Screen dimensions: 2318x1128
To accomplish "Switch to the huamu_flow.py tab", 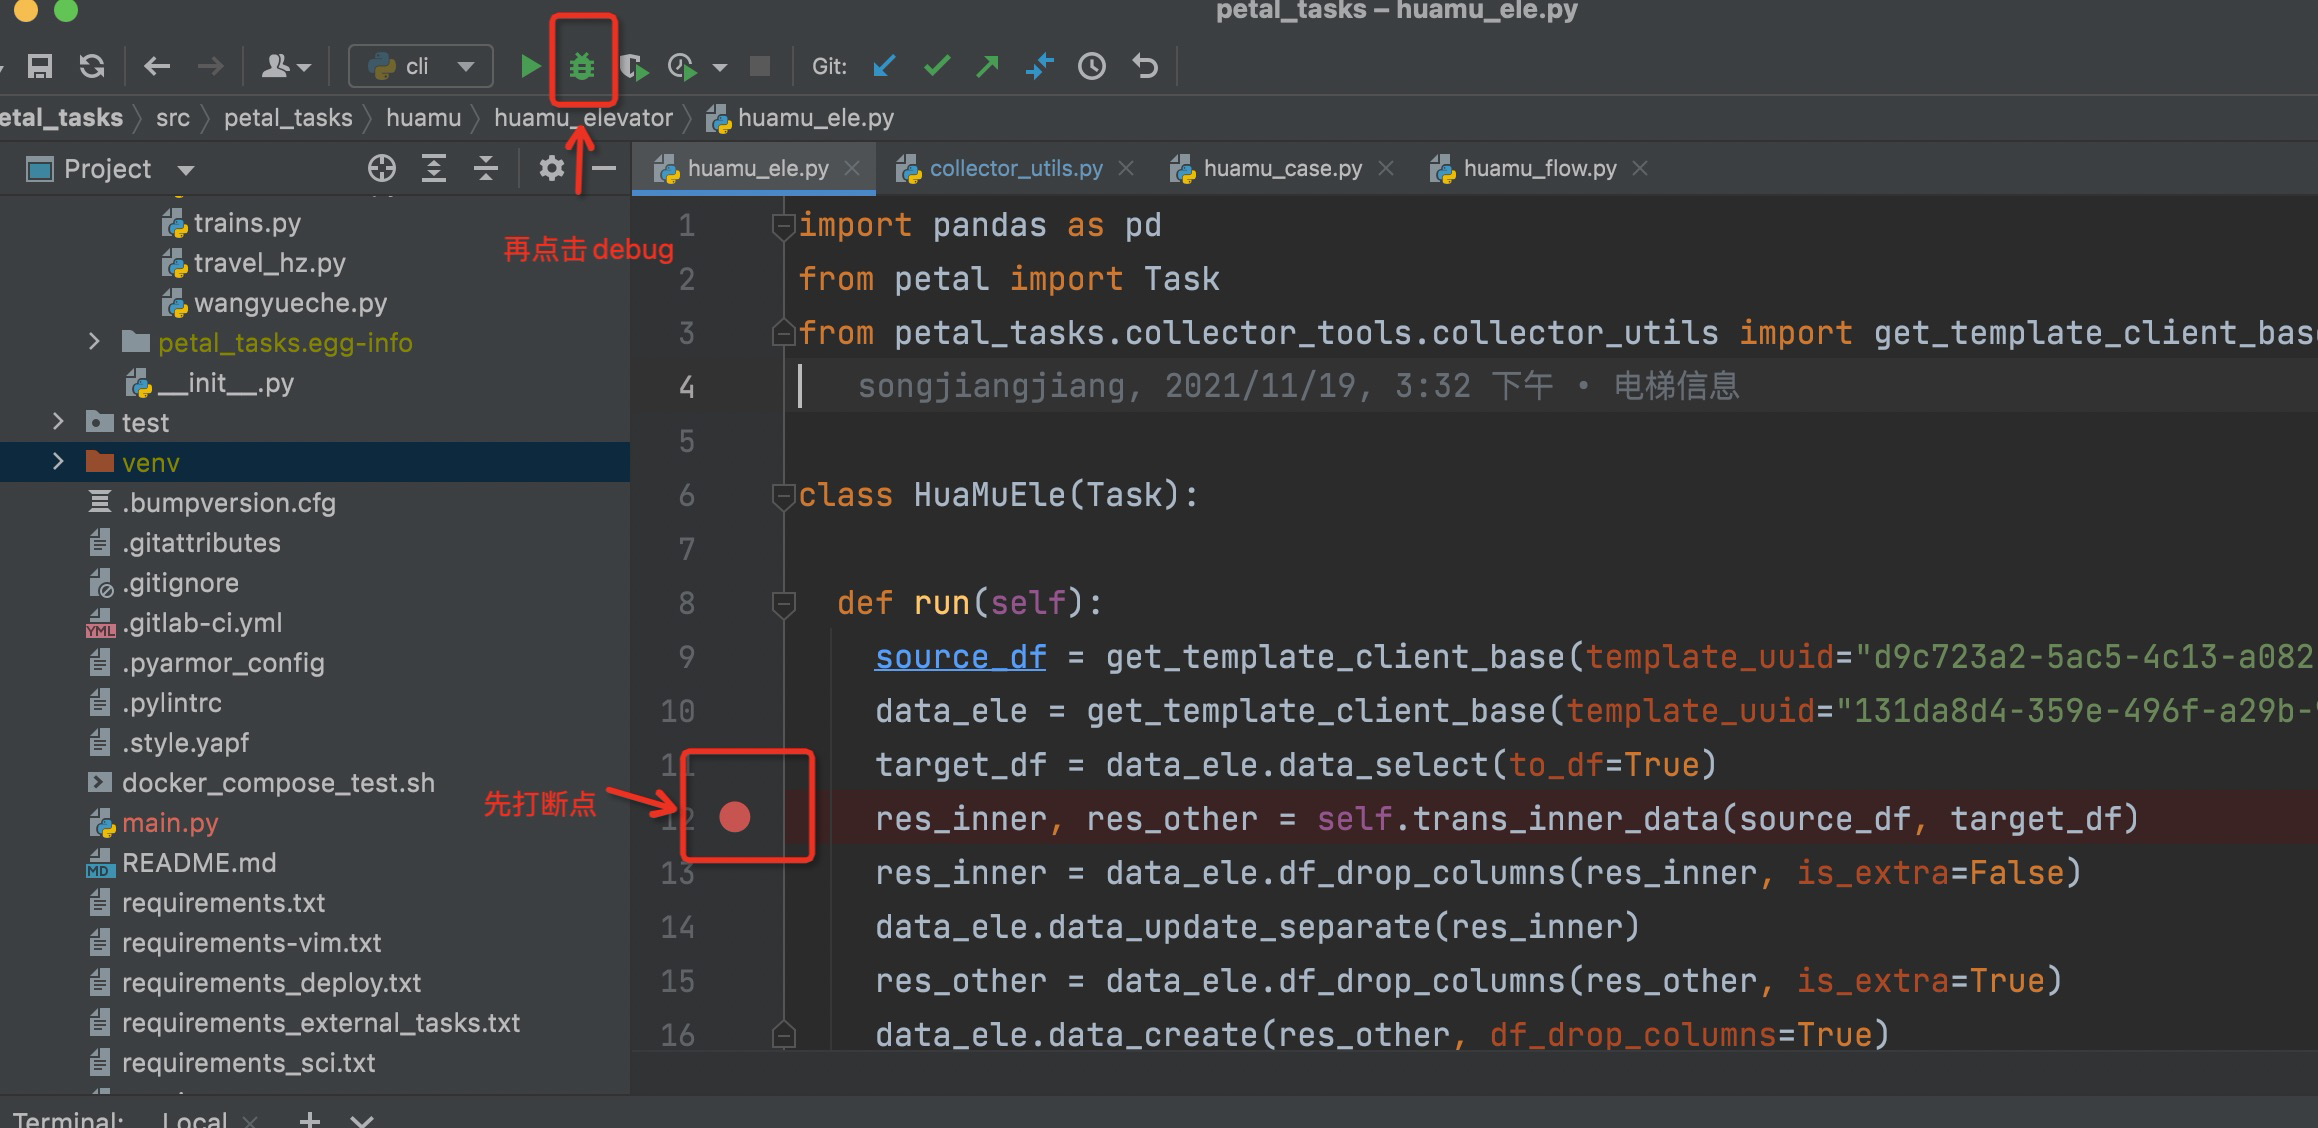I will 1539,168.
